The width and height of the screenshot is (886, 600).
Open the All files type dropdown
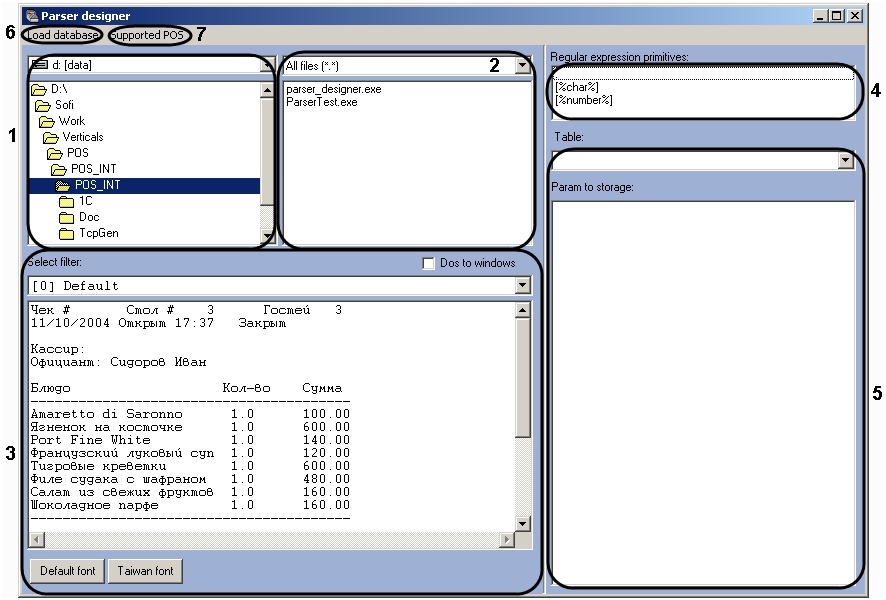click(x=522, y=66)
